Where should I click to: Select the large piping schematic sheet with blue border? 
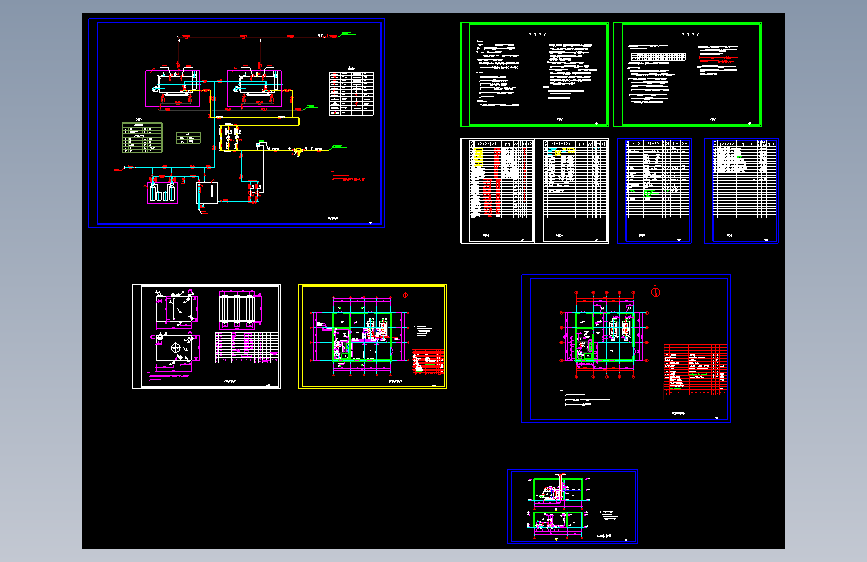click(x=237, y=123)
